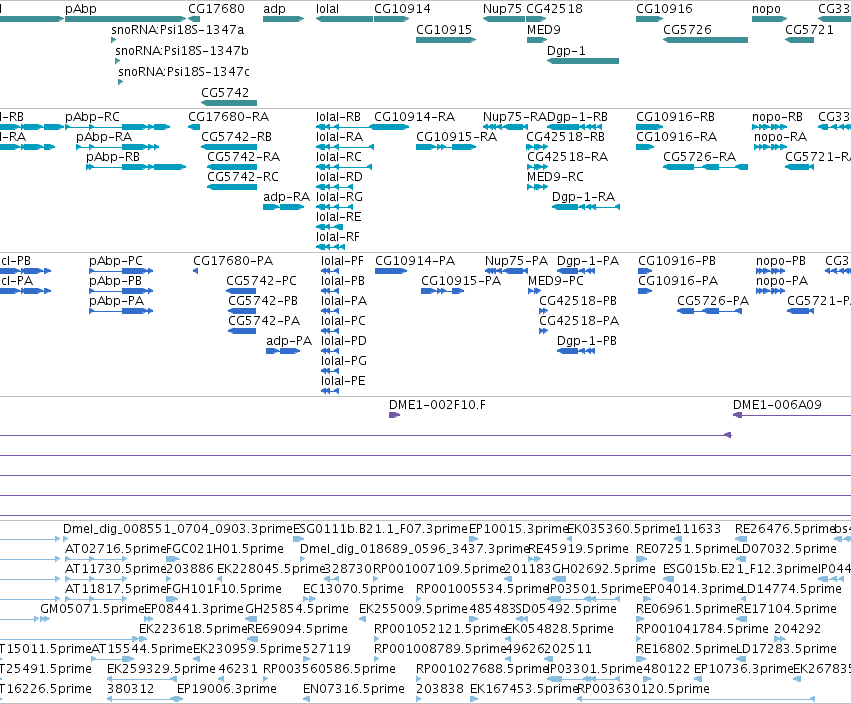Click protein CG42518-PA
The width and height of the screenshot is (851, 704).
click(579, 321)
